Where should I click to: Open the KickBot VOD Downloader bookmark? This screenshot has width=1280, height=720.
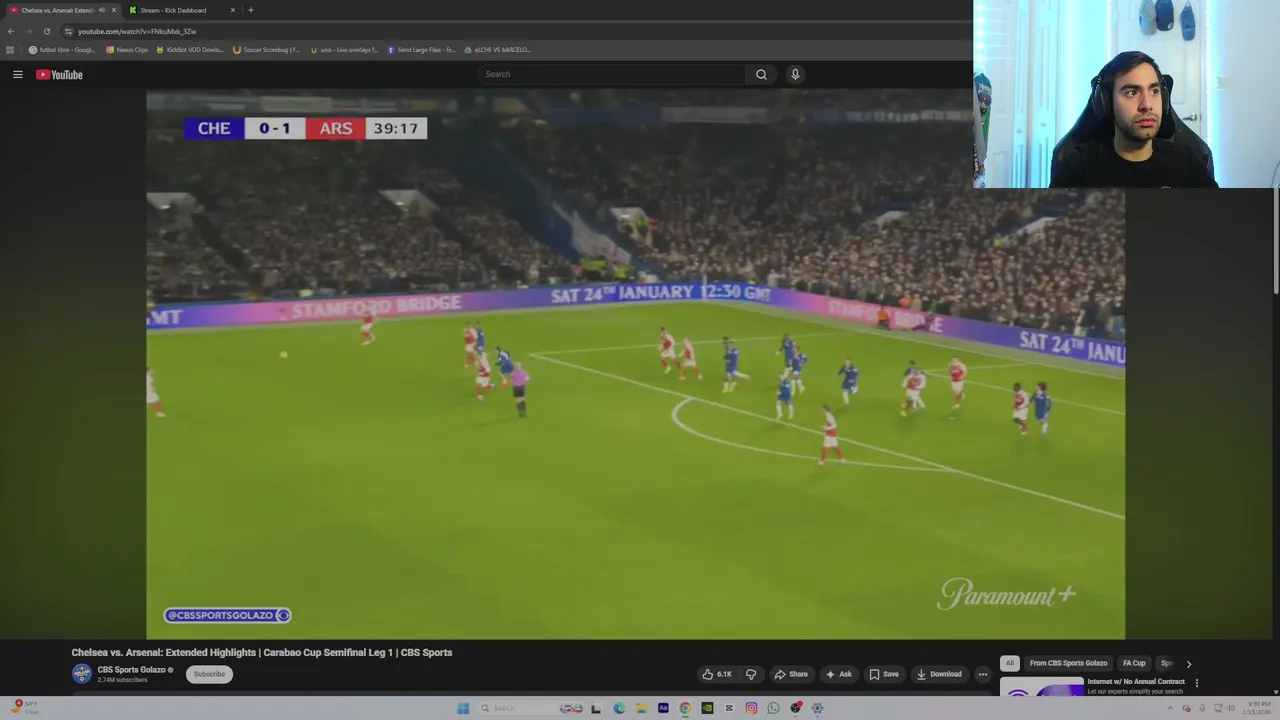pos(190,49)
